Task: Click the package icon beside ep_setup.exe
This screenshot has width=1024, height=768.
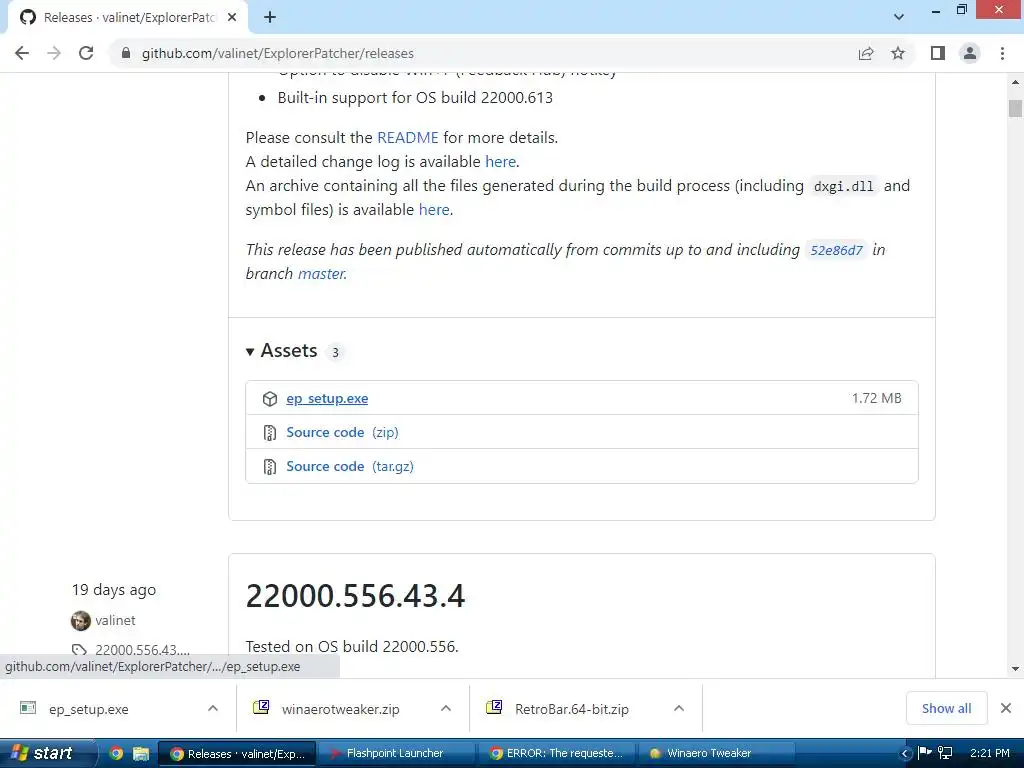Action: coord(270,398)
